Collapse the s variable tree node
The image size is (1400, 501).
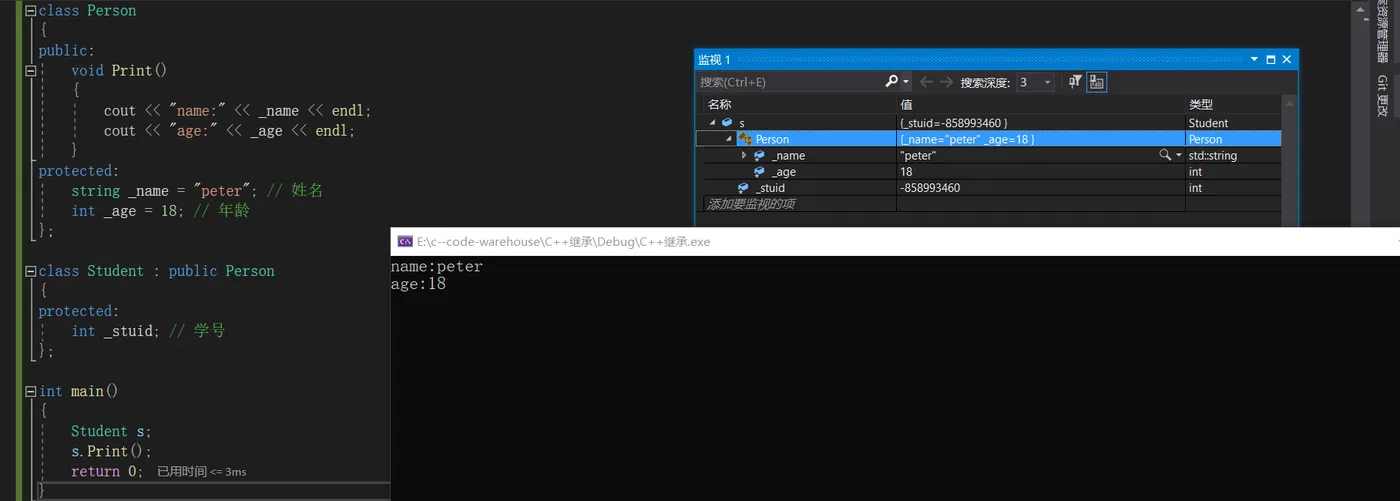tap(713, 122)
